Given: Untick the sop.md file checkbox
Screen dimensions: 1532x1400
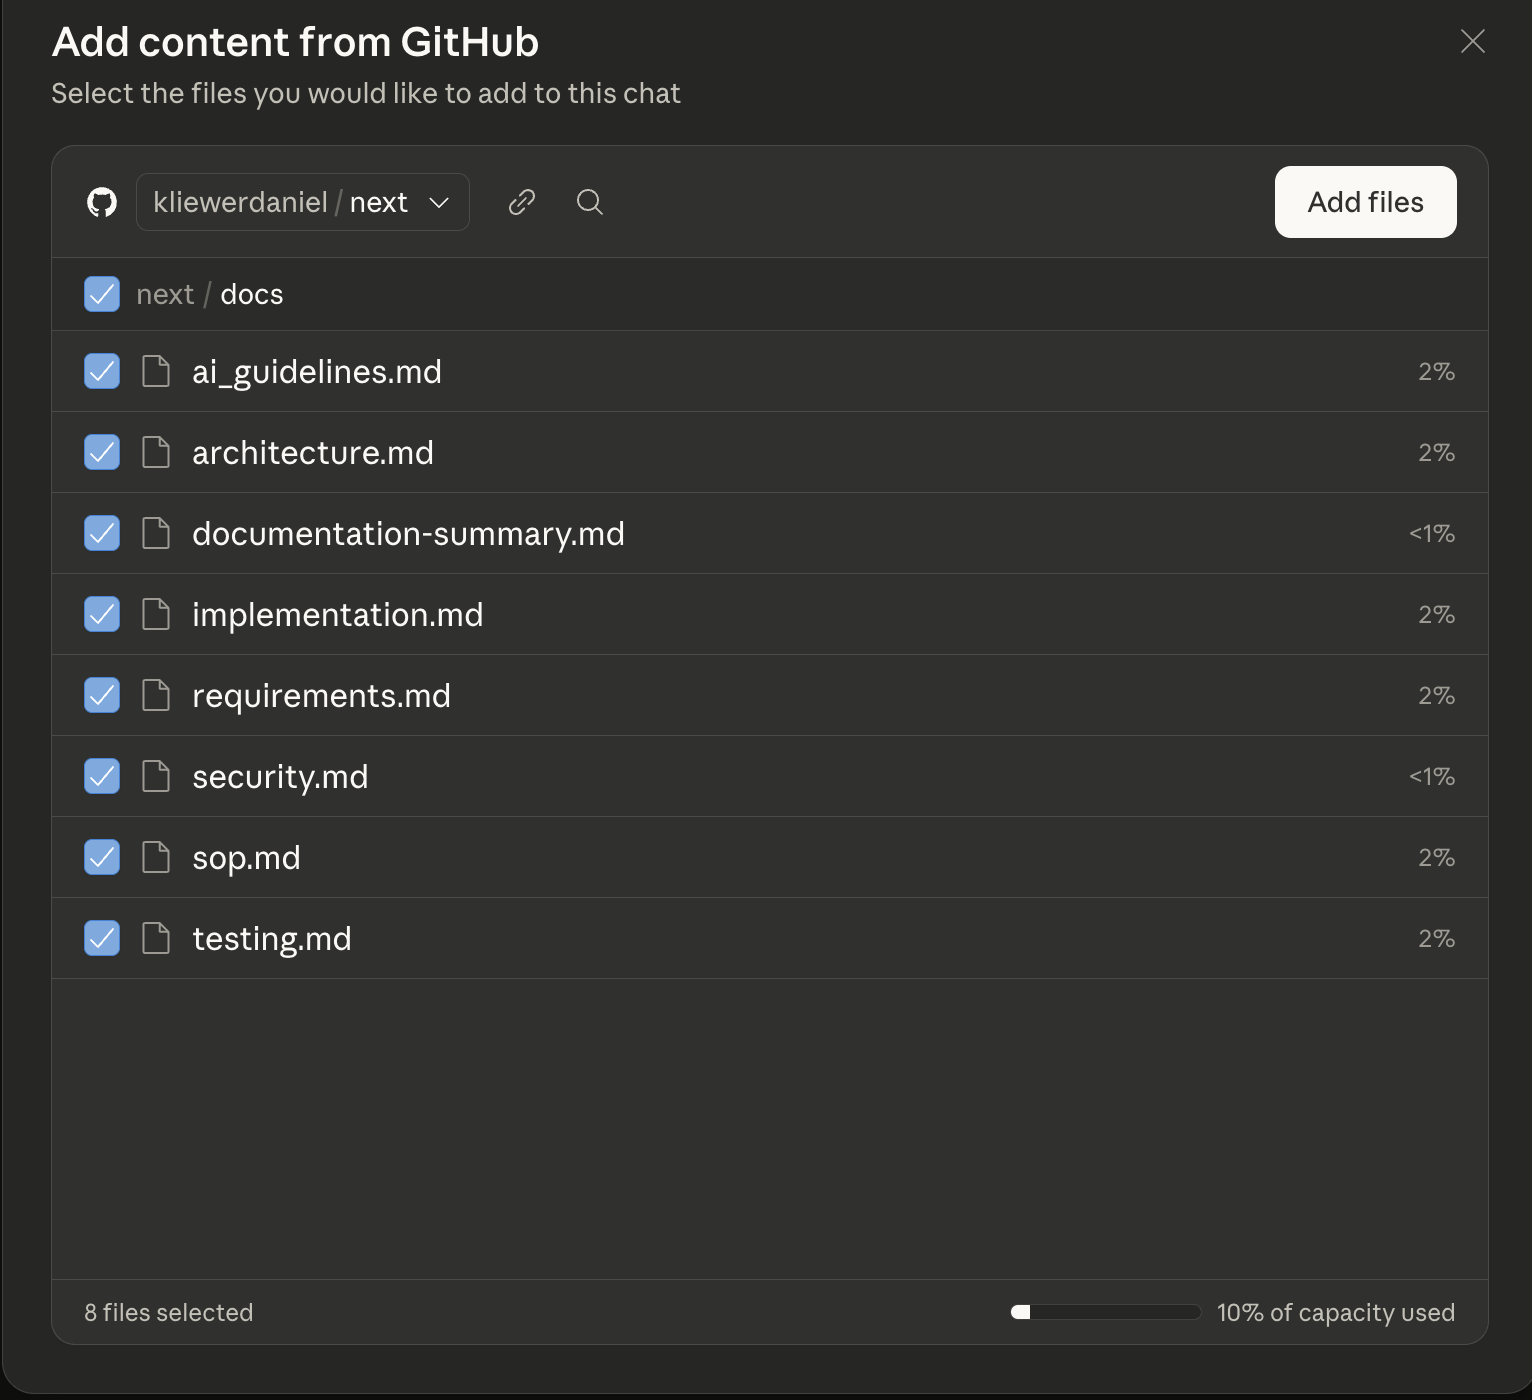Looking at the screenshot, I should (102, 857).
